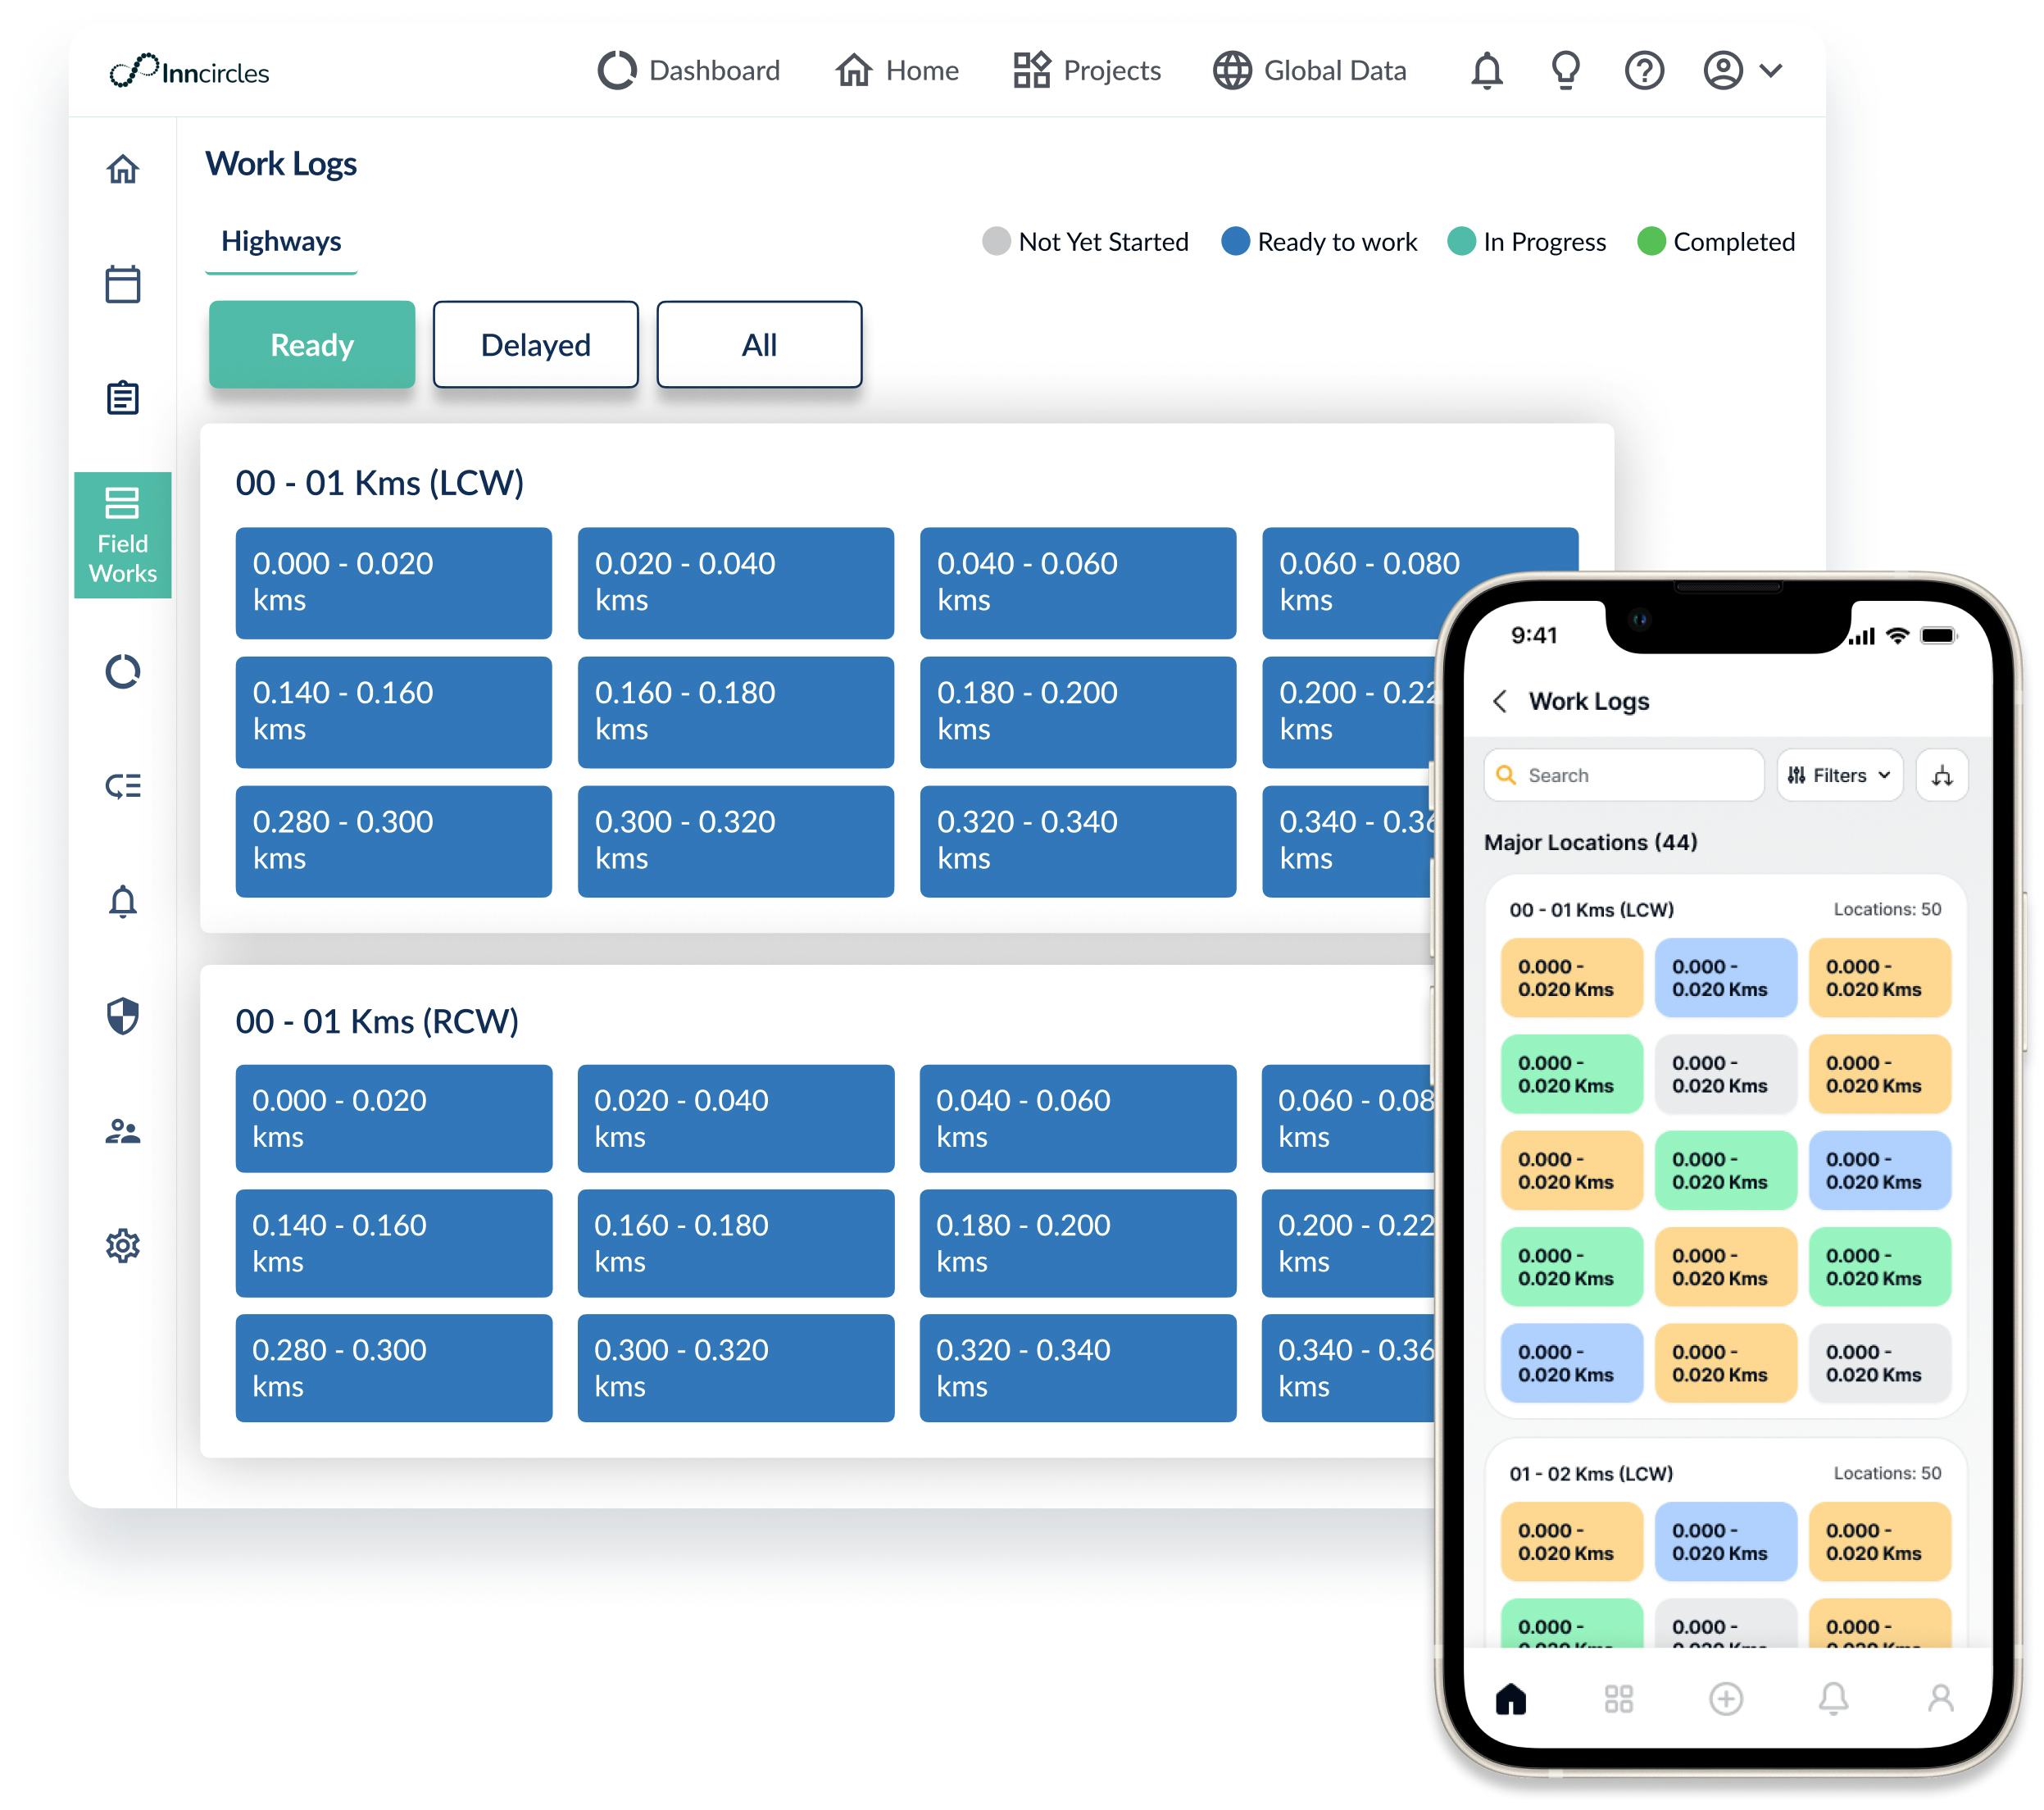The width and height of the screenshot is (2044, 1810).
Task: Open the users icon in the sidebar
Action: pos(122,1131)
